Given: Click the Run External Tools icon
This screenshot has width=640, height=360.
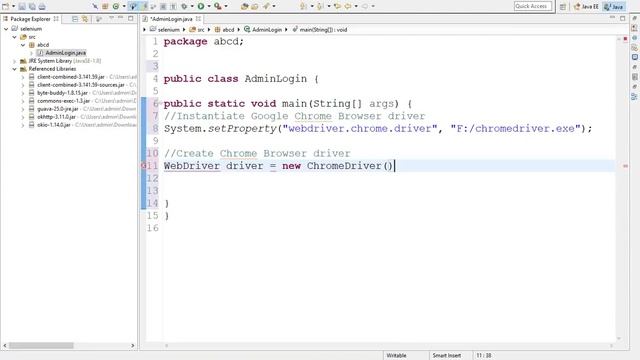Looking at the screenshot, I should [218, 6].
